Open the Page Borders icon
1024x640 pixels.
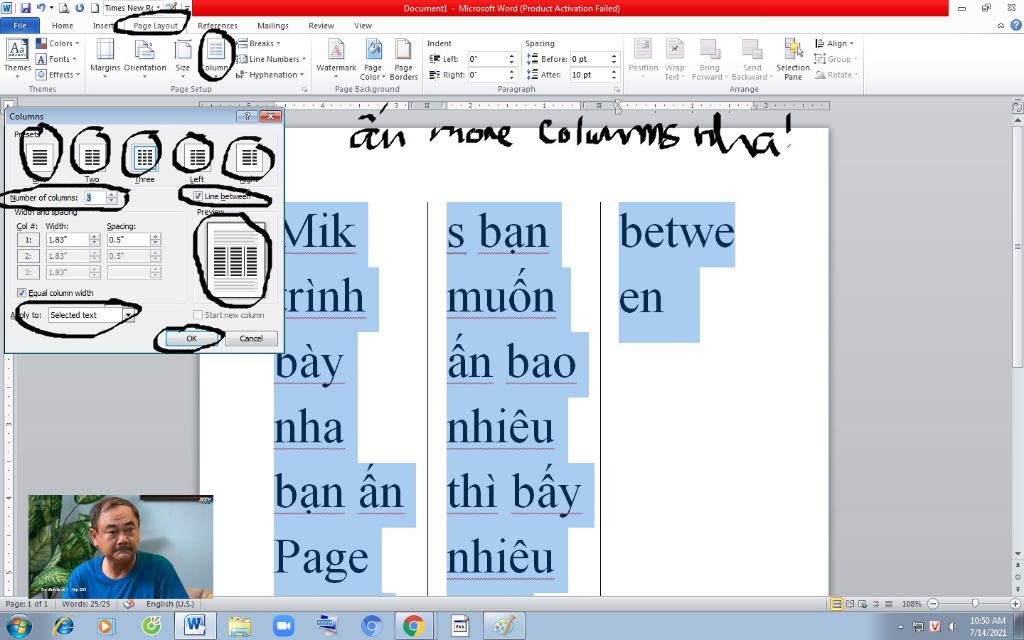coord(404,57)
